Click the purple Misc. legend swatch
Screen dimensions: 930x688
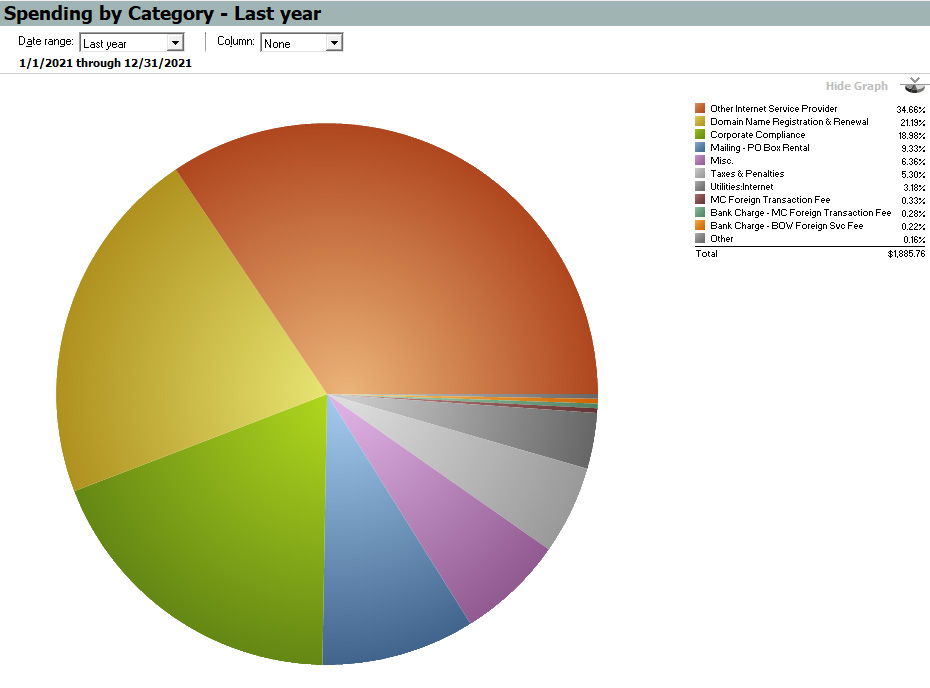click(701, 160)
